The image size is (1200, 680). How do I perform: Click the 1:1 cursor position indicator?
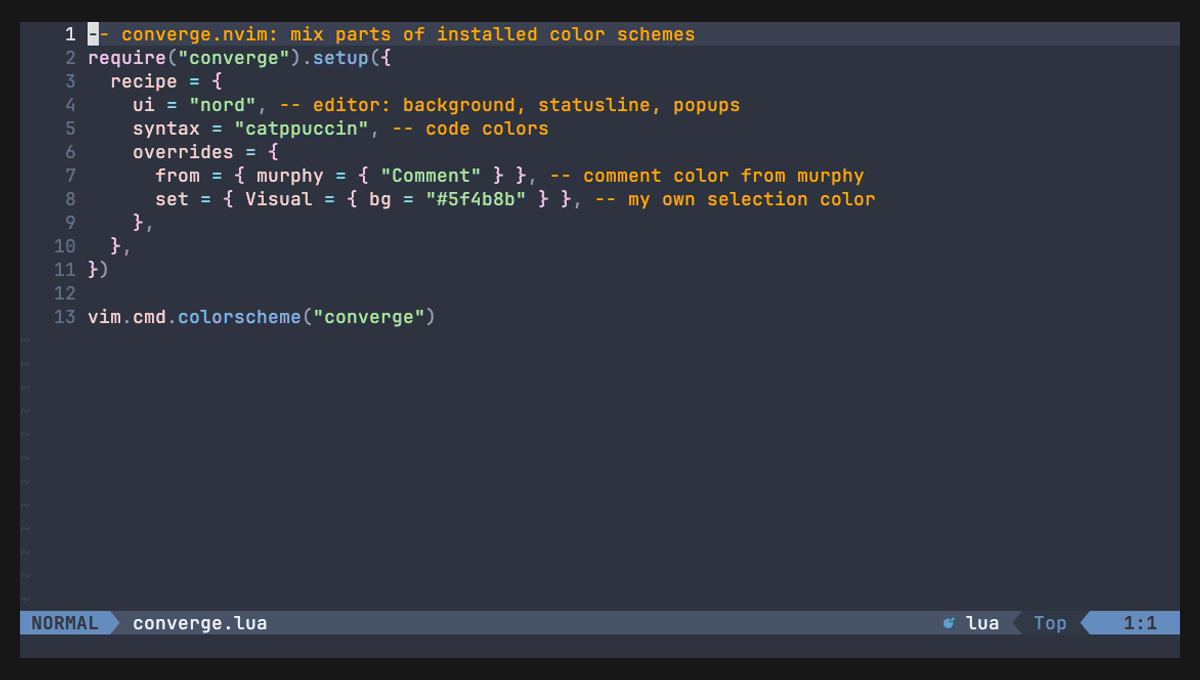[1140, 623]
